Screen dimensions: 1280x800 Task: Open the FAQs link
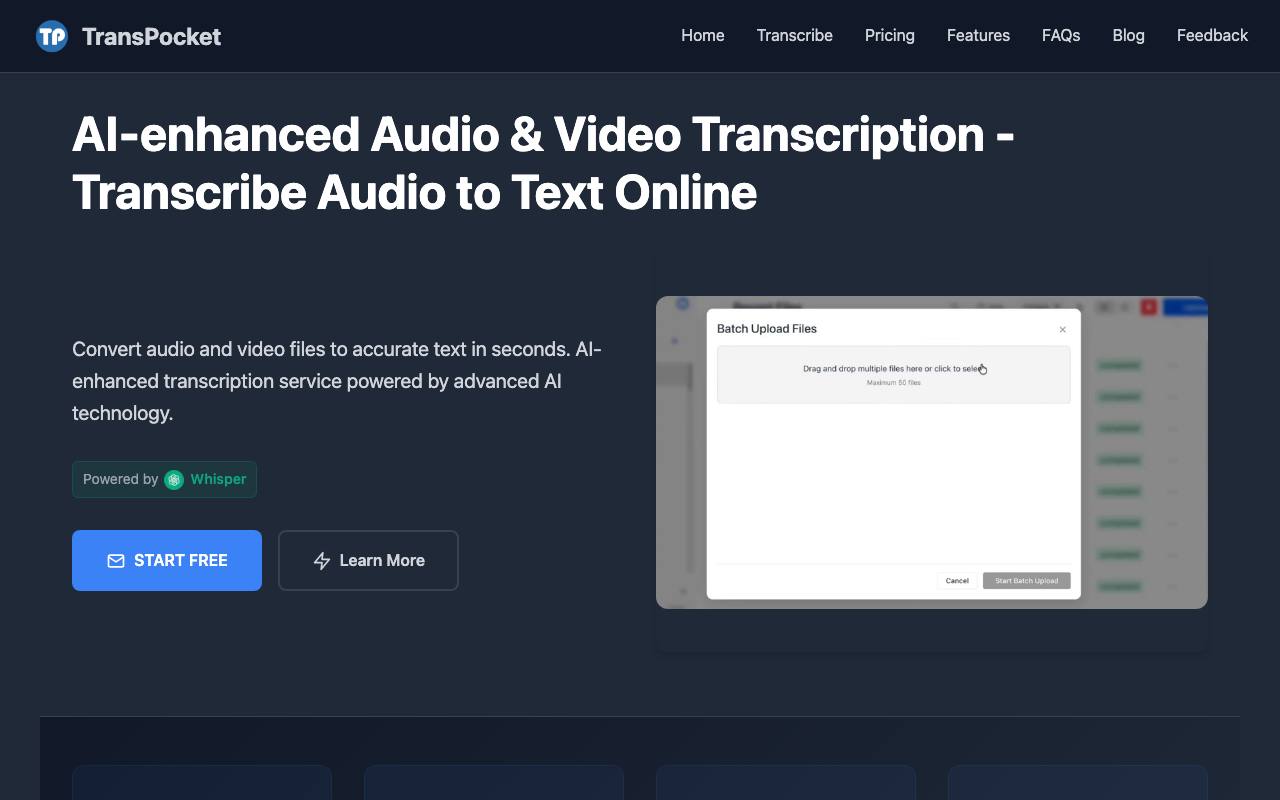[1061, 35]
